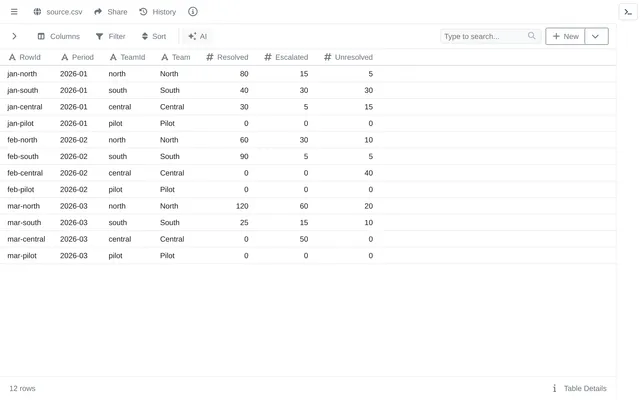
Task: Select the mar-pilot row id cell
Action: [x=22, y=256]
